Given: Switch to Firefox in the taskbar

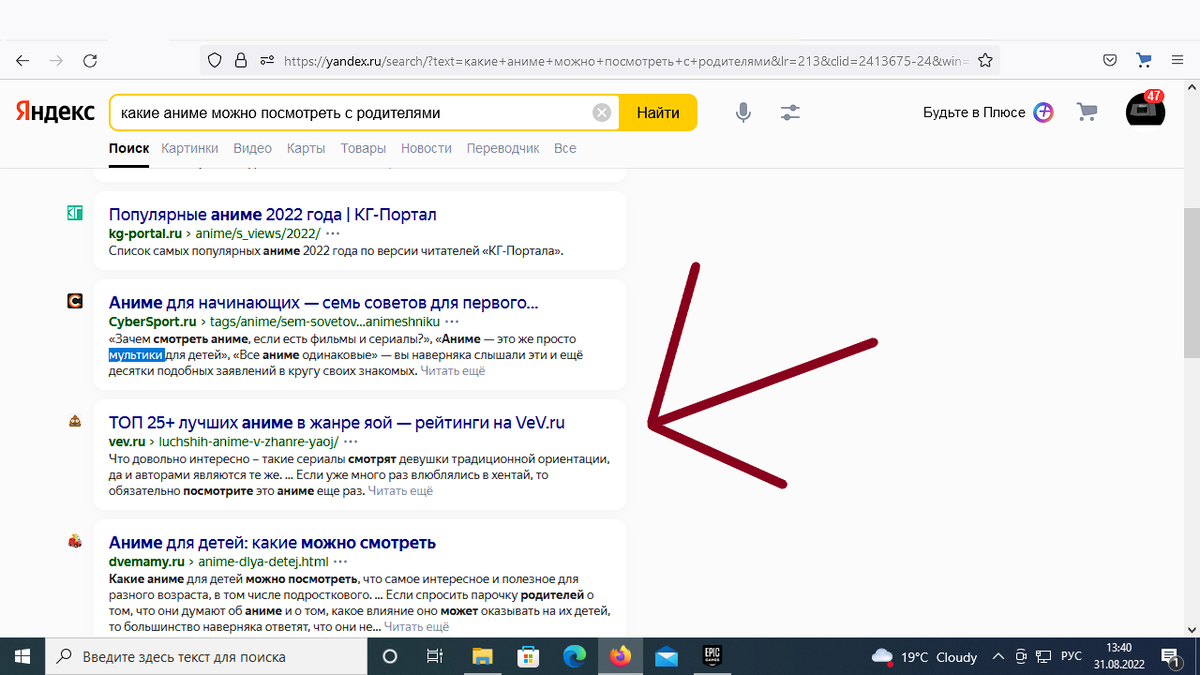Looking at the screenshot, I should click(x=620, y=657).
